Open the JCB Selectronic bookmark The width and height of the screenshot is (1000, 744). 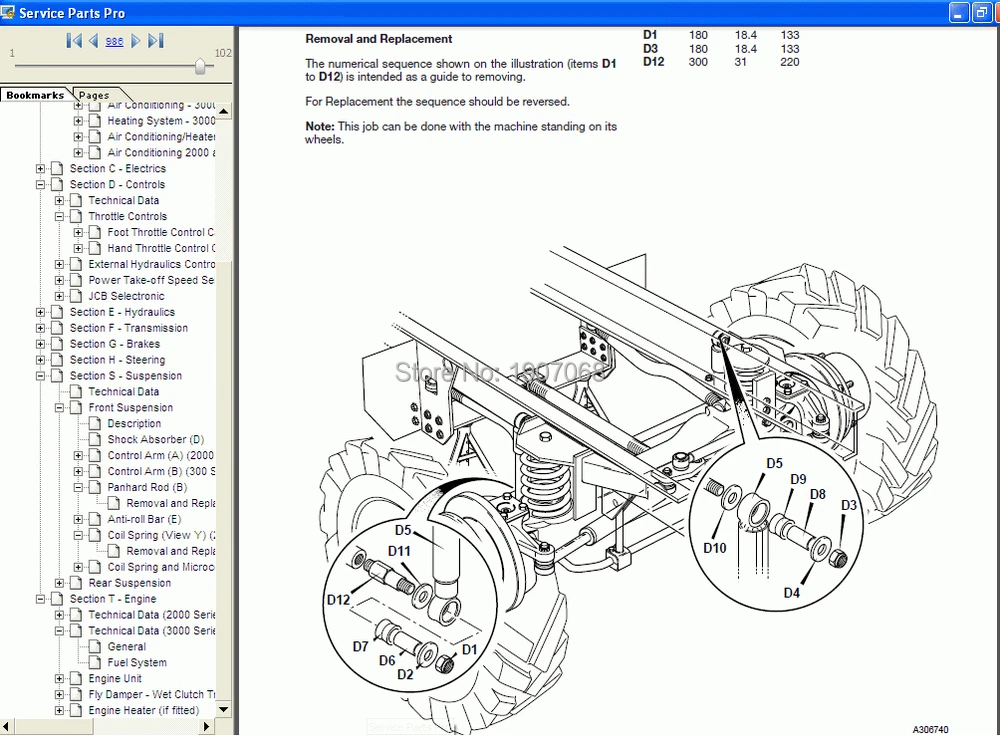point(126,296)
